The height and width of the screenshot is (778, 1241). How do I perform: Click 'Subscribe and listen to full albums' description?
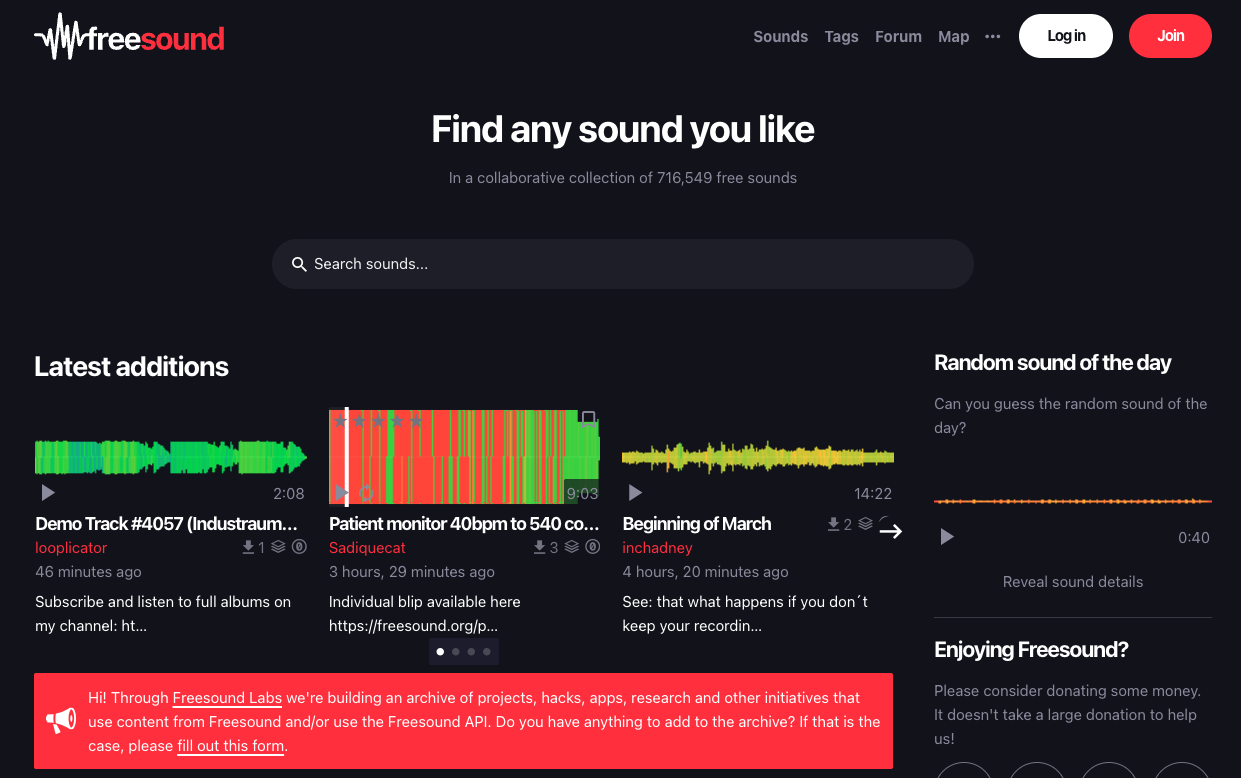(163, 614)
